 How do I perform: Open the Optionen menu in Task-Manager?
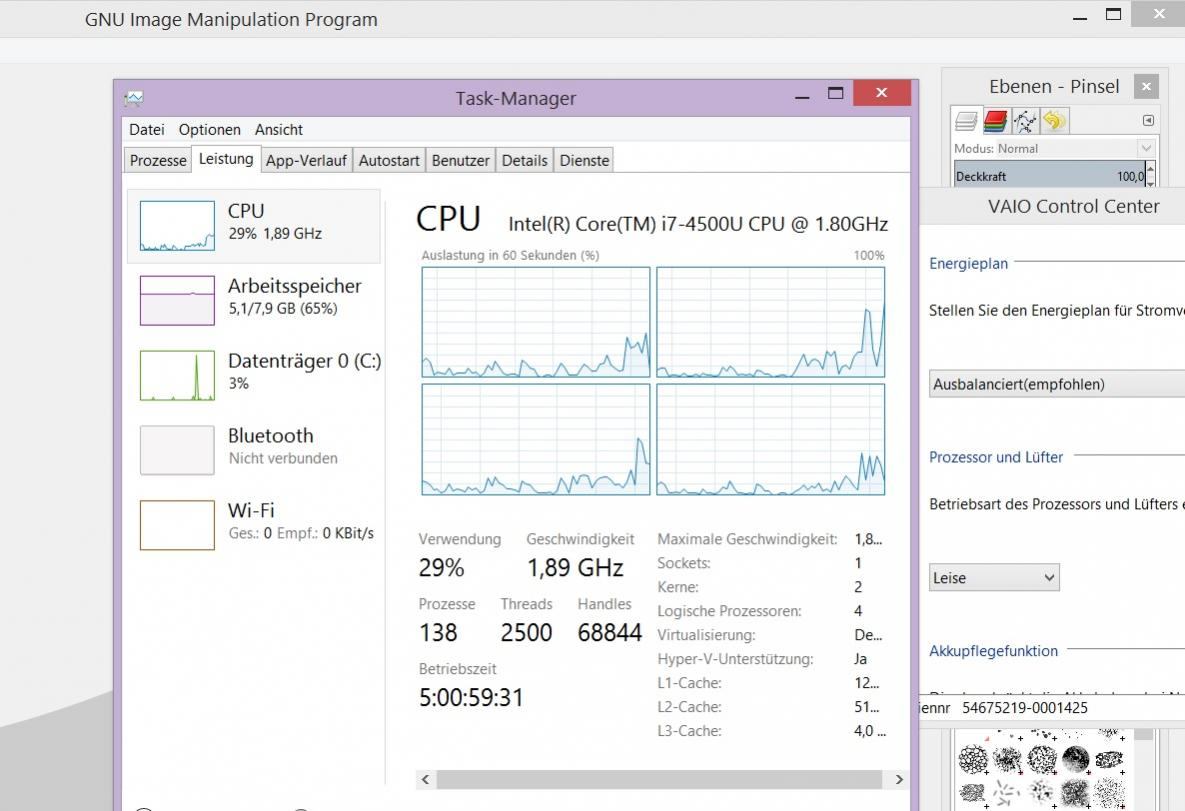(209, 129)
